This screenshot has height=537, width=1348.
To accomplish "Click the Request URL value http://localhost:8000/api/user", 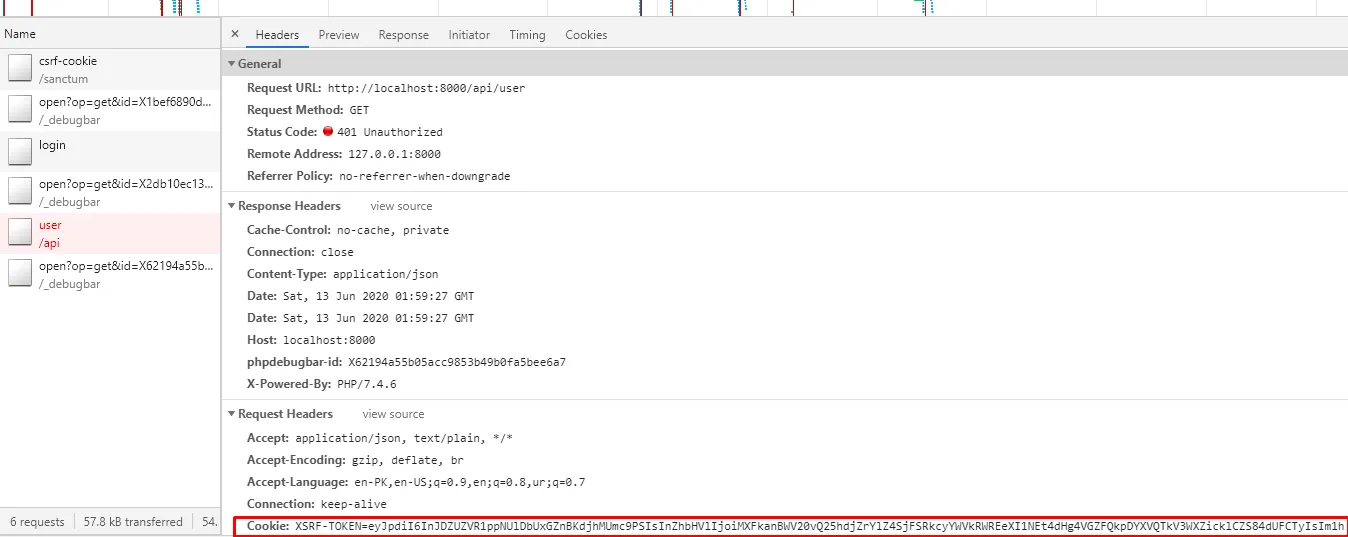I will click(426, 88).
